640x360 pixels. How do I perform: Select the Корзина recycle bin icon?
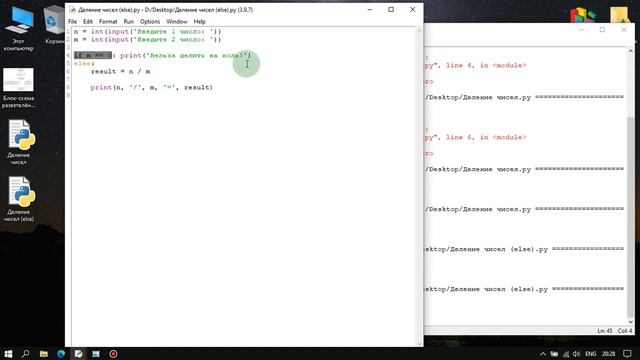pyautogui.click(x=54, y=25)
